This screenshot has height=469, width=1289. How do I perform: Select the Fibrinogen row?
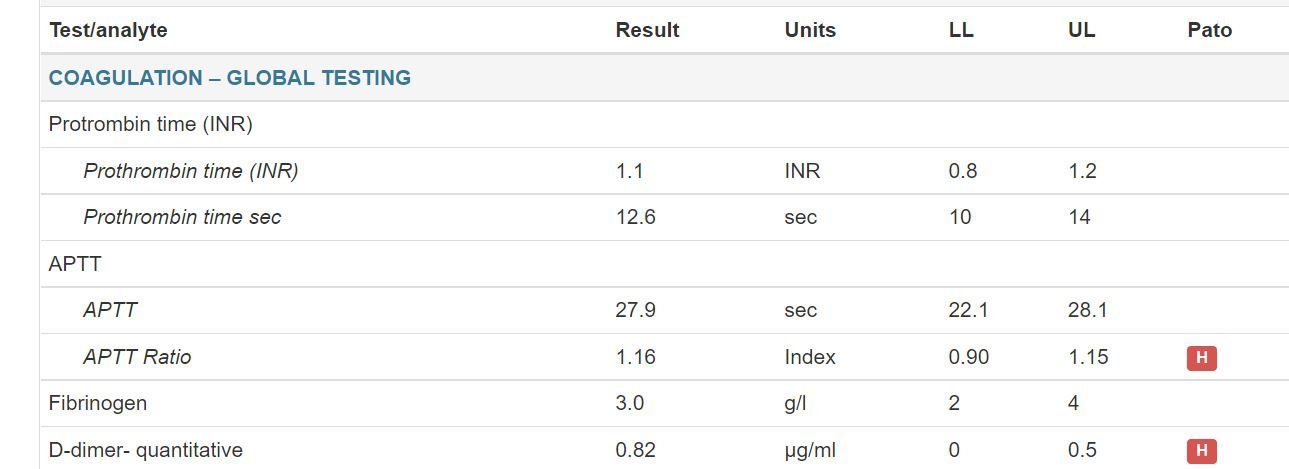click(x=98, y=403)
